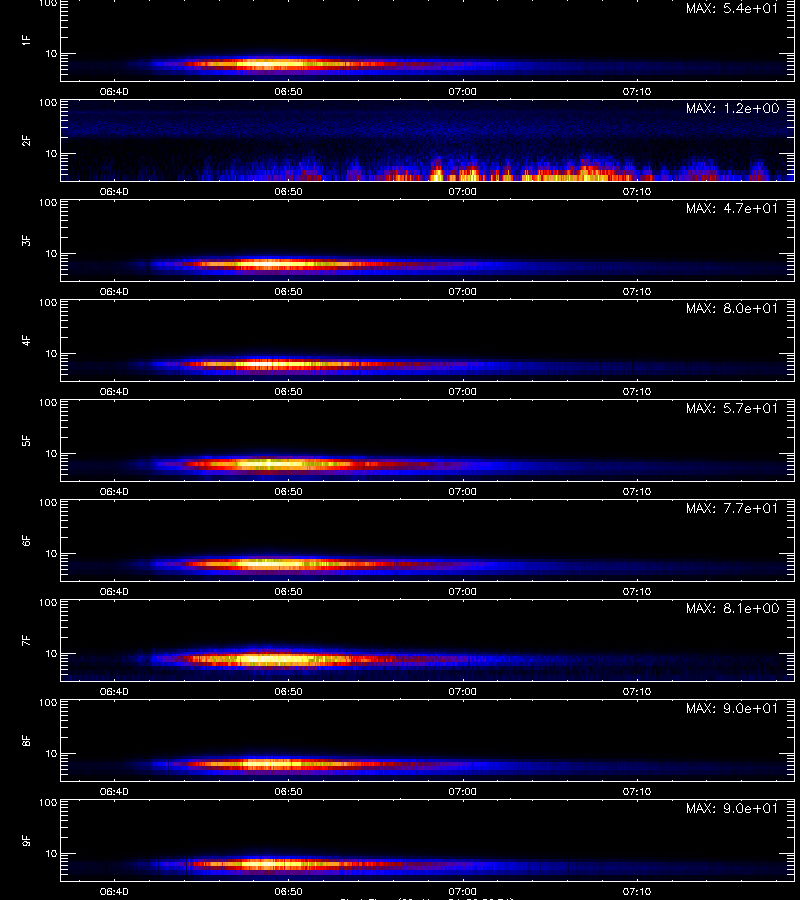Click the 07:10 time label under panel 7F
This screenshot has width=800, height=900.
(637, 691)
